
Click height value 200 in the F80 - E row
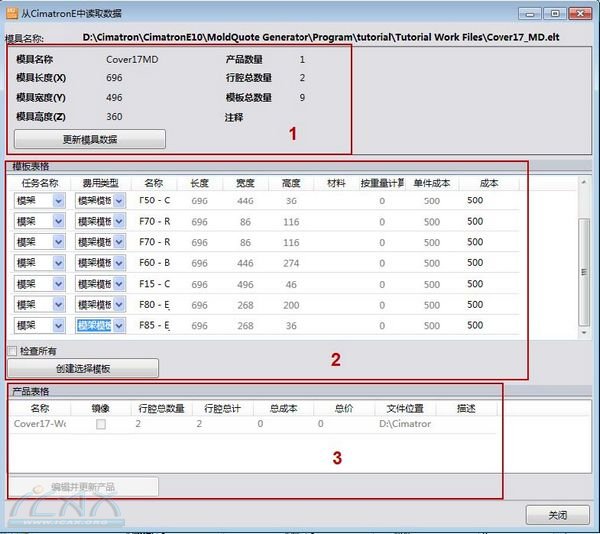point(291,305)
